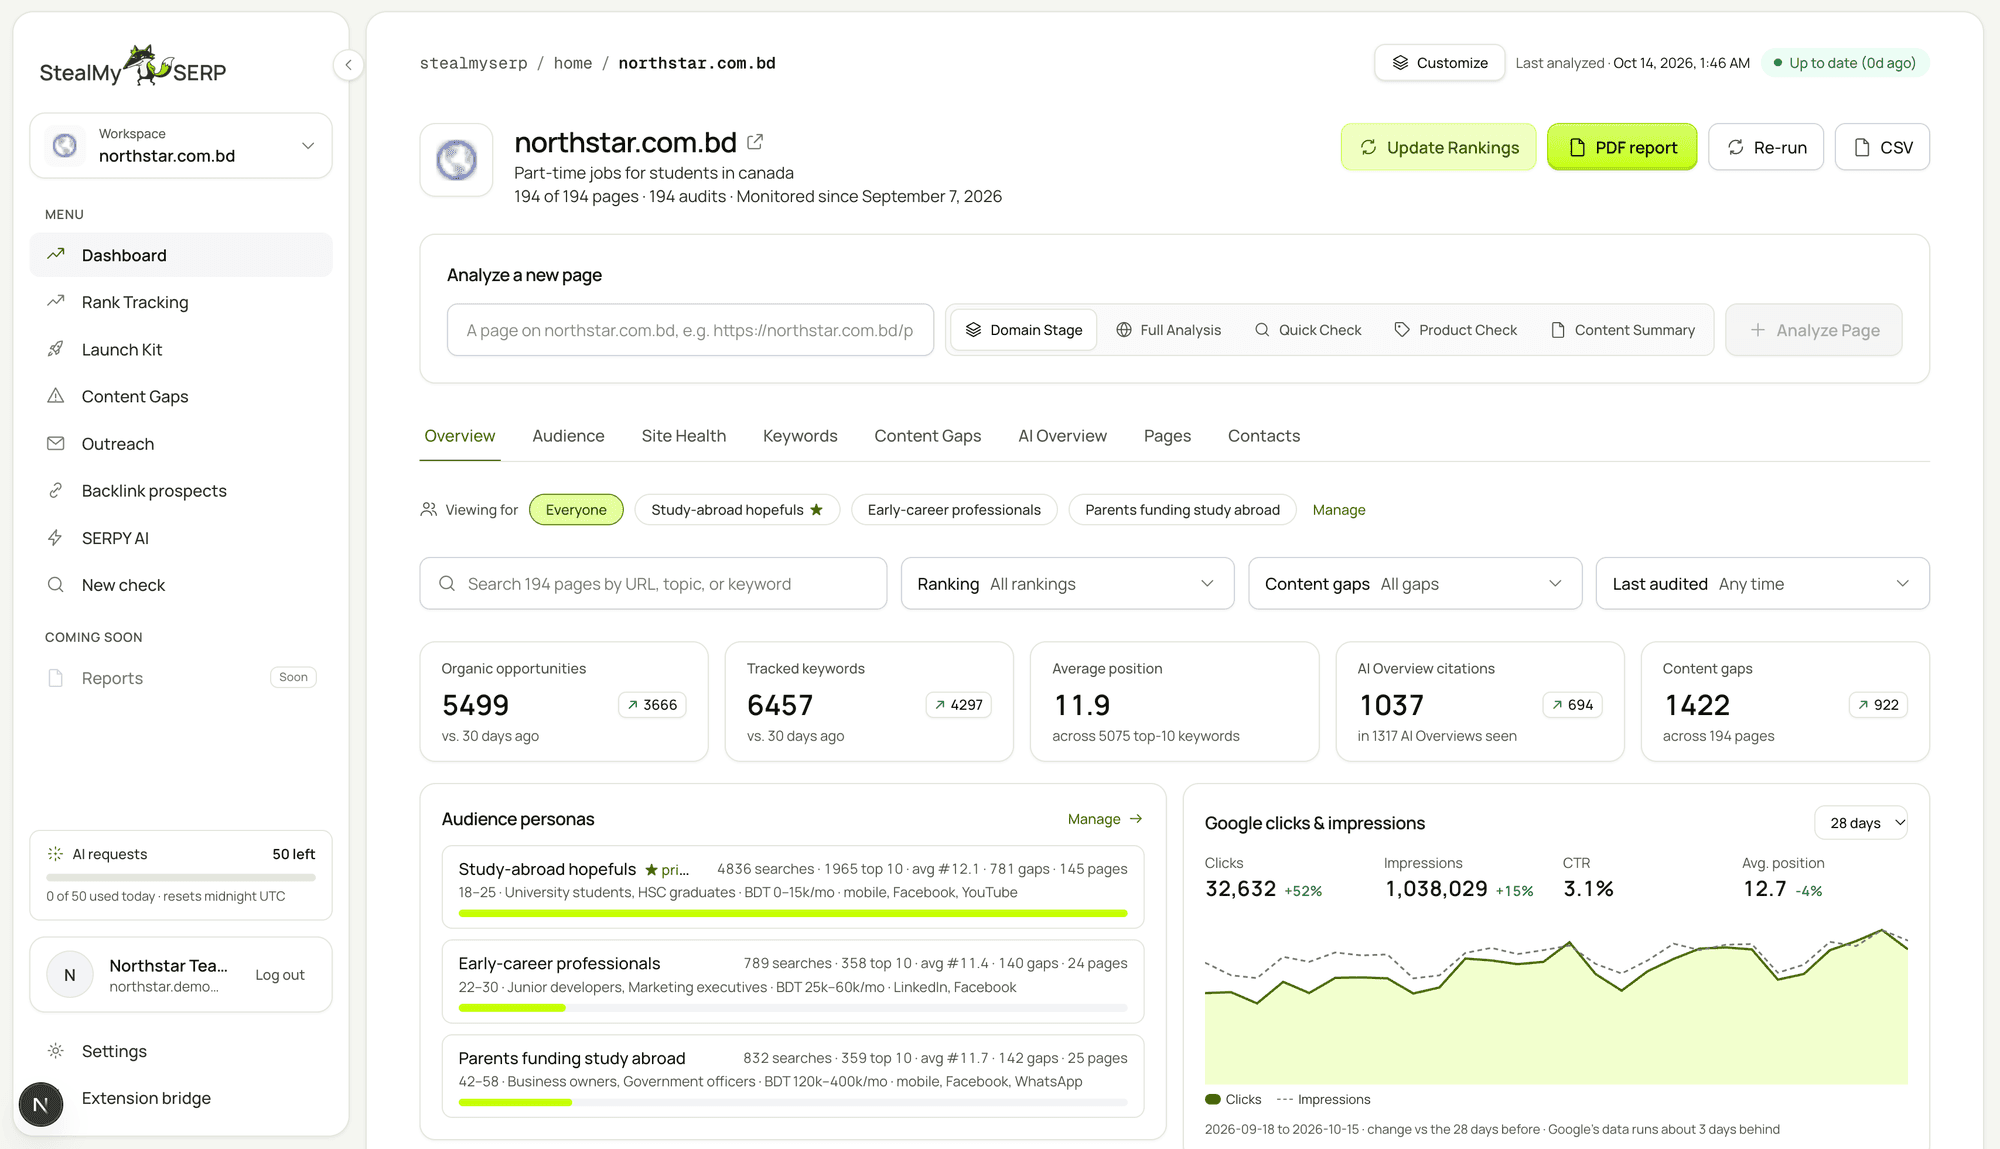Click the Log out link
Image resolution: width=2000 pixels, height=1149 pixels.
coord(280,975)
